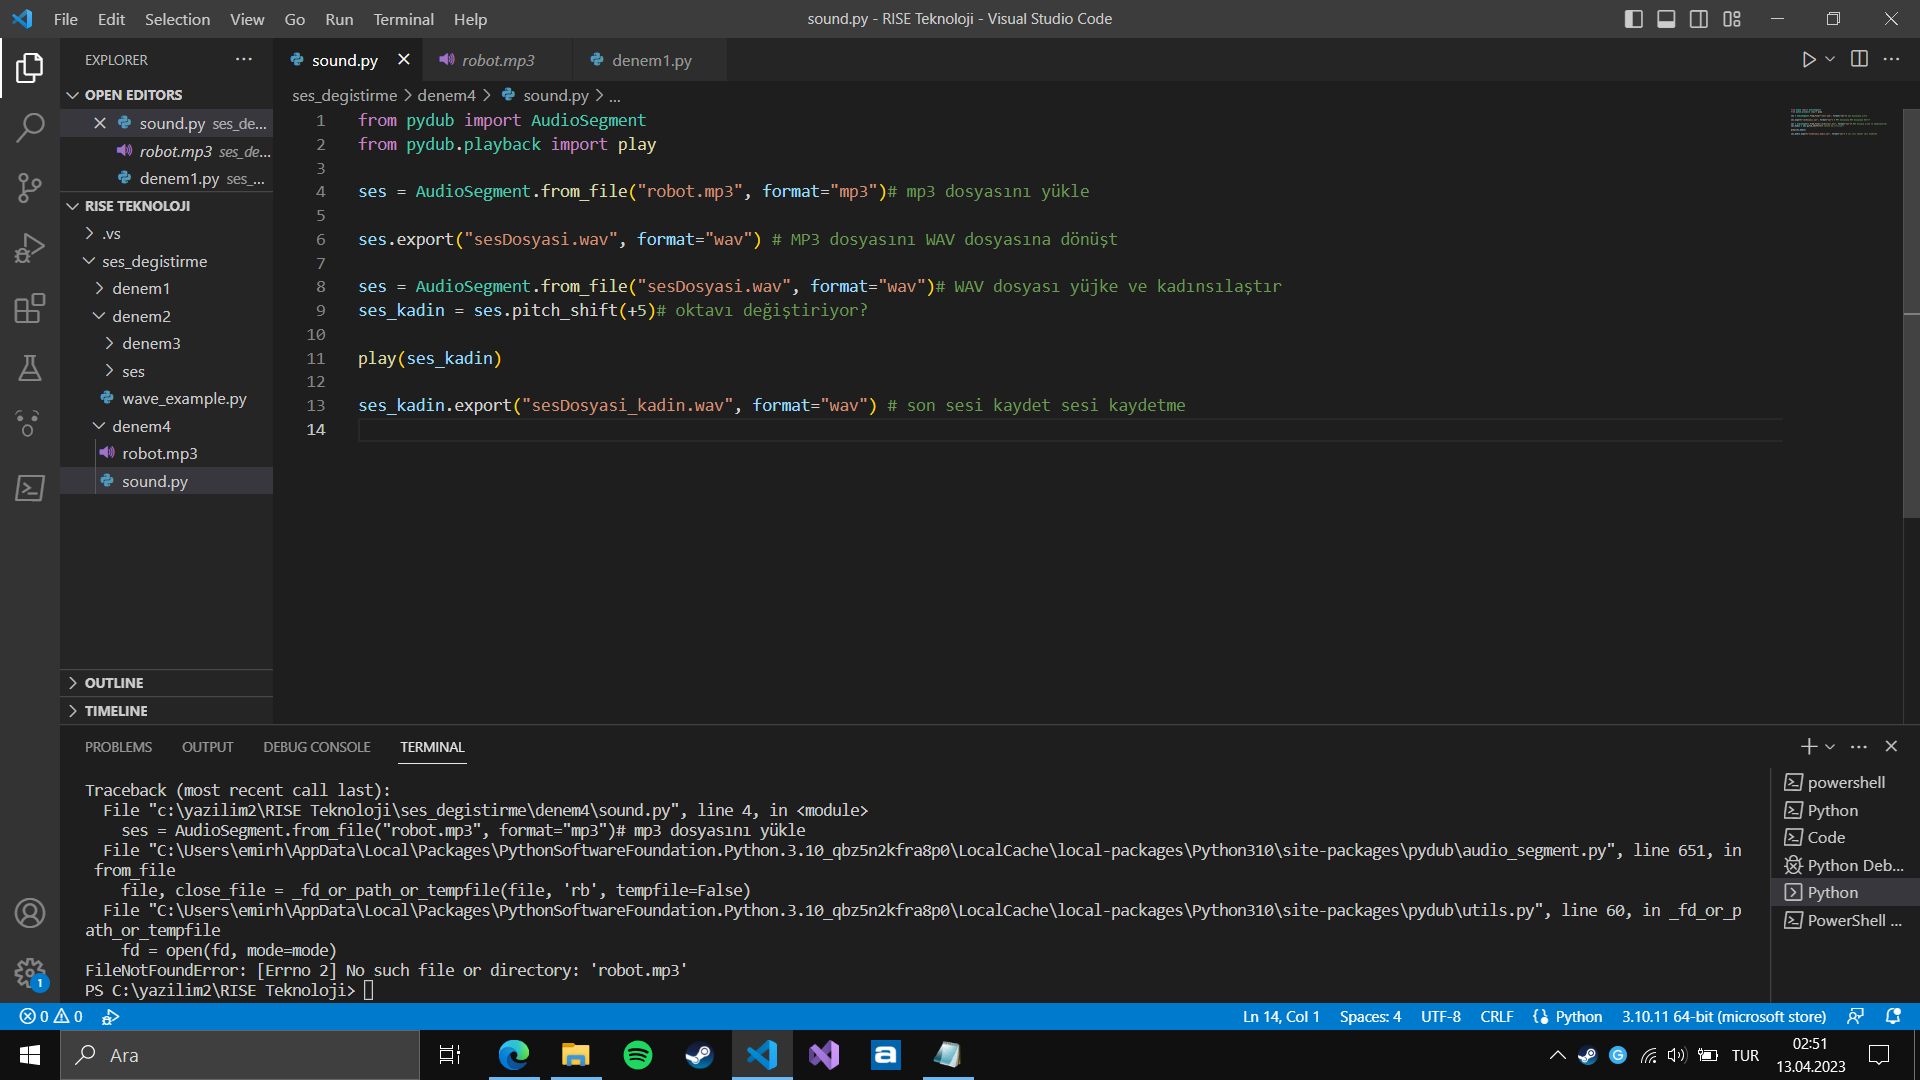The width and height of the screenshot is (1920, 1080).
Task: Click the Ln 14, Col 1 status indicator
Action: pos(1280,1016)
